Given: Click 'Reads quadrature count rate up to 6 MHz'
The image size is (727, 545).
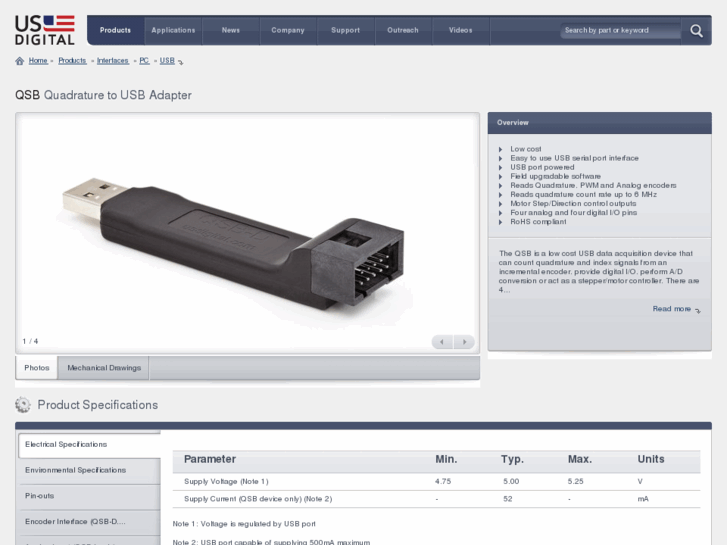Looking at the screenshot, I should point(583,195).
